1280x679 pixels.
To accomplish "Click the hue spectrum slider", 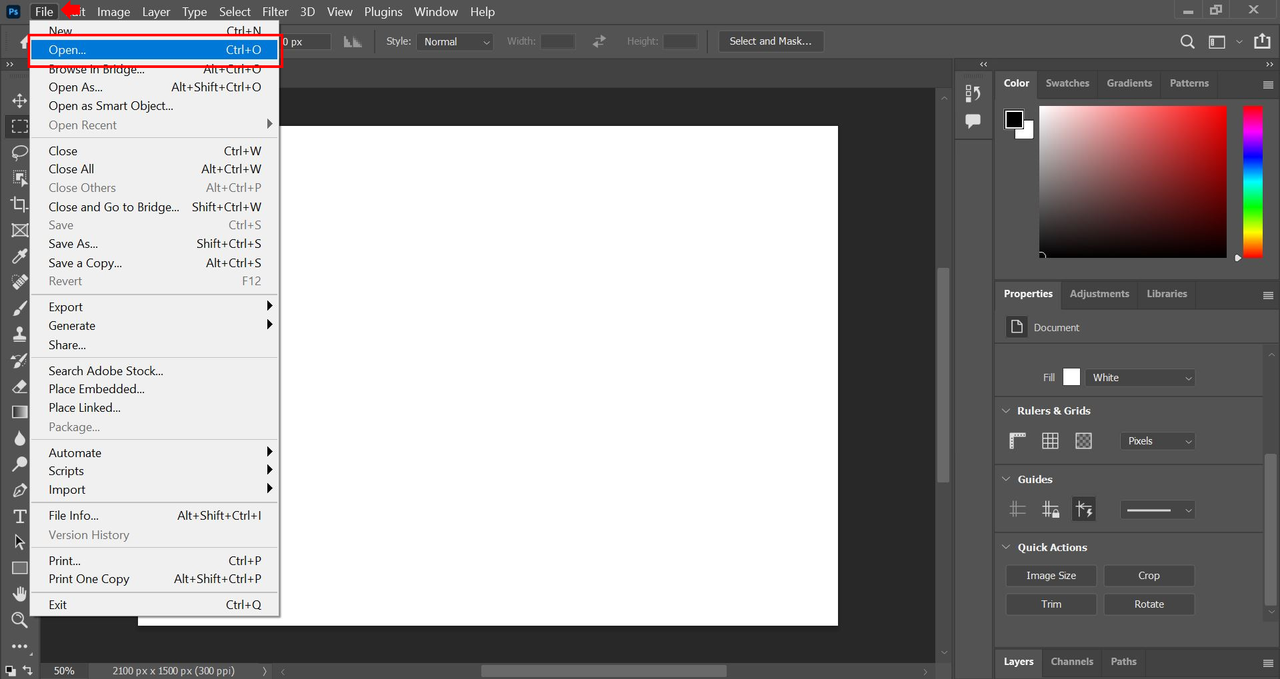I will pyautogui.click(x=1252, y=182).
